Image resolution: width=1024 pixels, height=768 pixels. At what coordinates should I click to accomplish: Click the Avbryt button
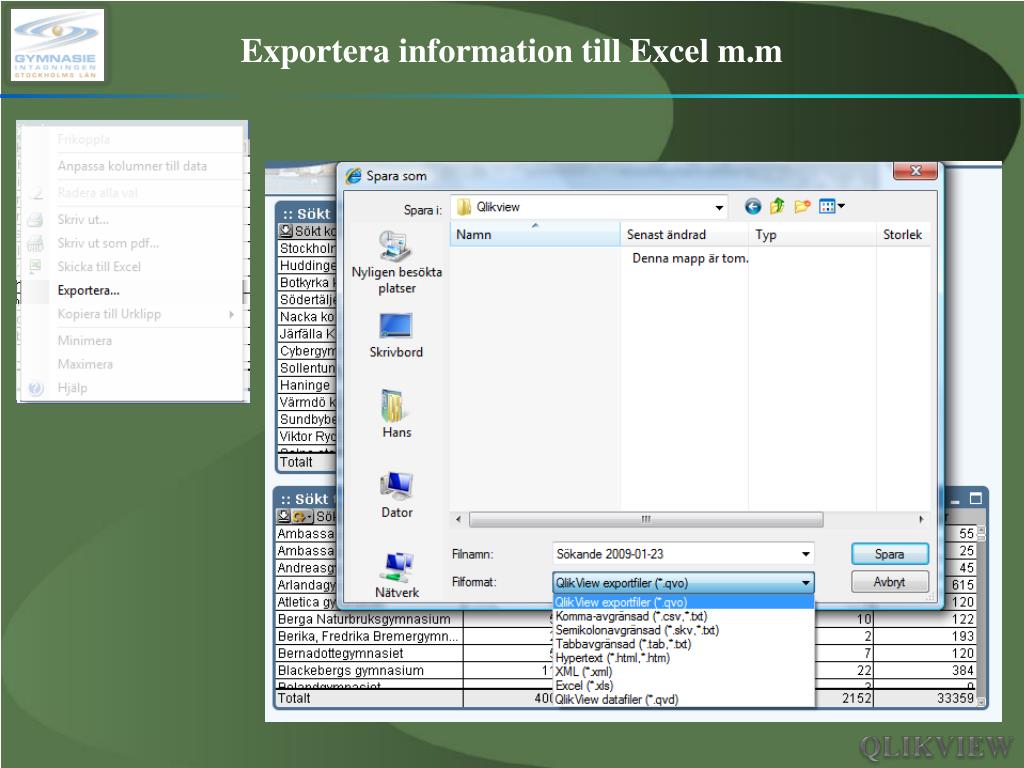coord(889,581)
